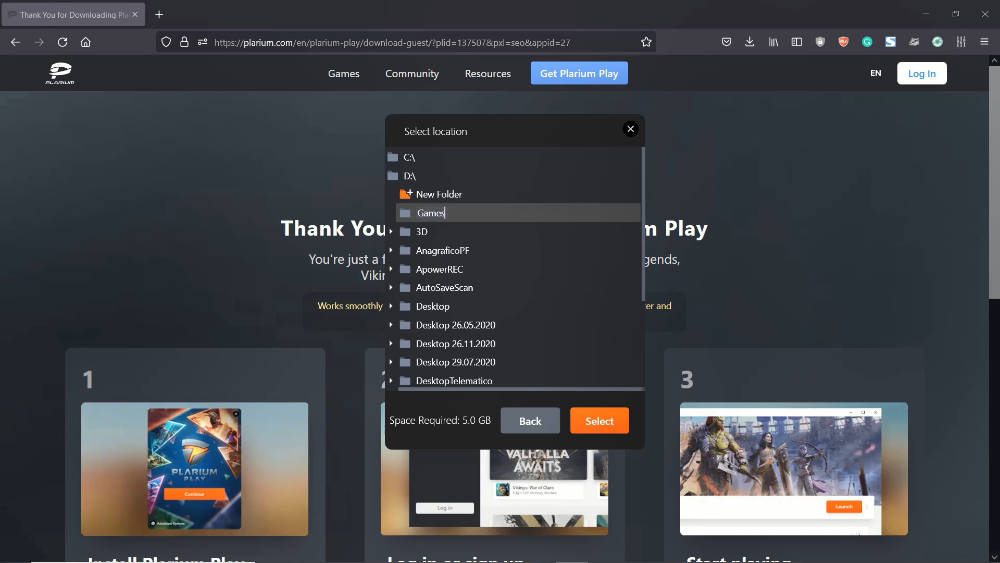
Task: Expand the Desktop 26.11.2020 folder arrow
Action: [391, 343]
